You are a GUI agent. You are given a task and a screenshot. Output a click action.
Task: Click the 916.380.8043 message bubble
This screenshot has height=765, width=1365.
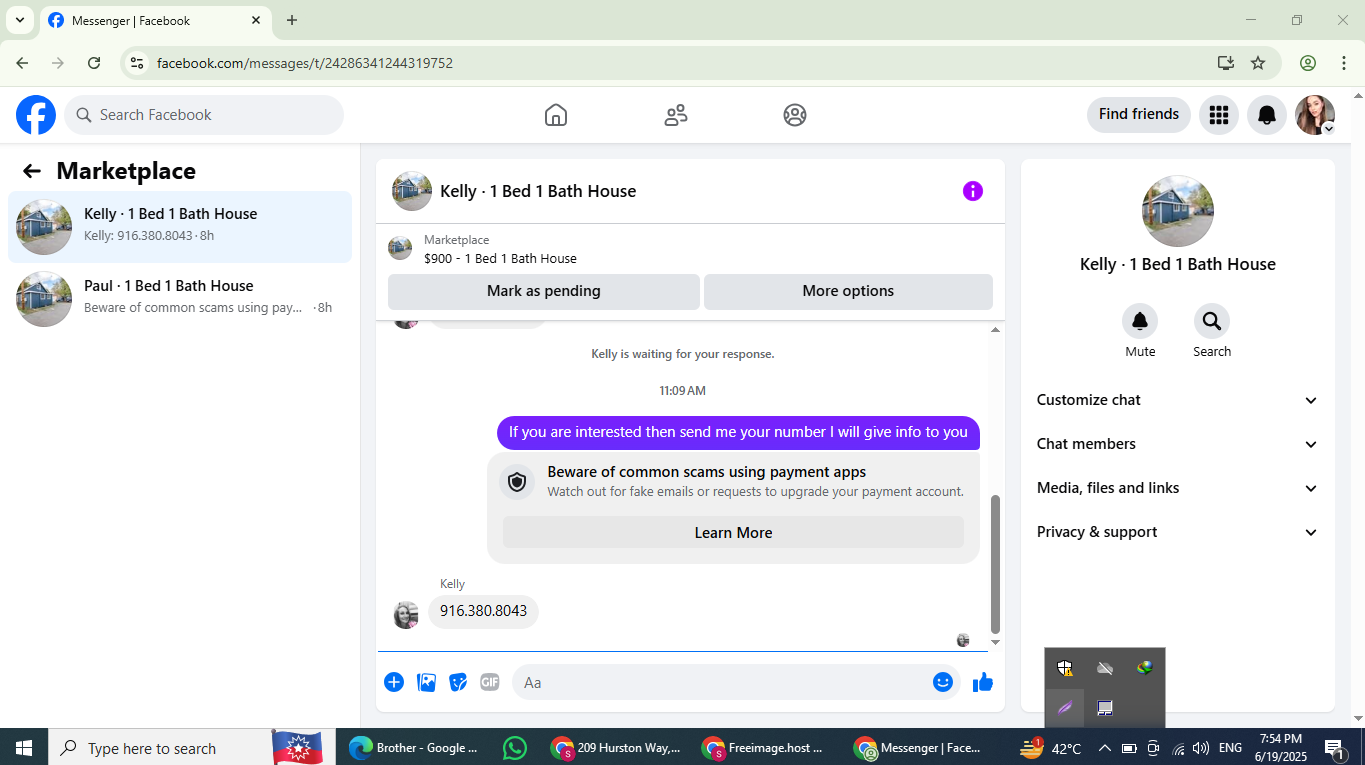point(483,611)
